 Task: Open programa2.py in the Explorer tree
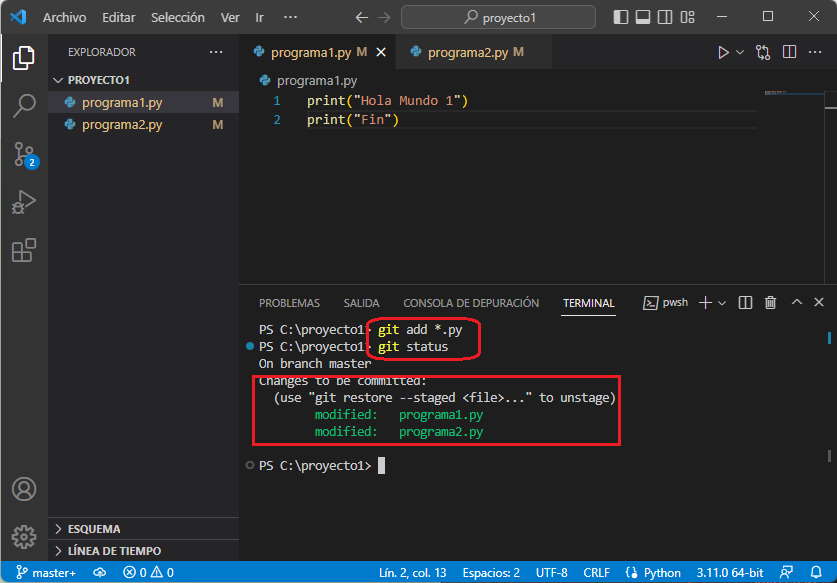144,125
